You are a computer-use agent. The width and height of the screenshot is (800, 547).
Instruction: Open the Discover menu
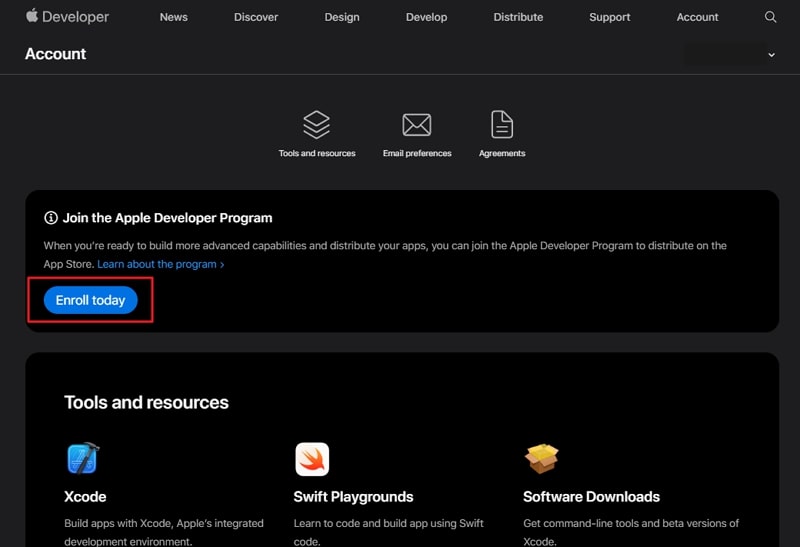pyautogui.click(x=256, y=17)
